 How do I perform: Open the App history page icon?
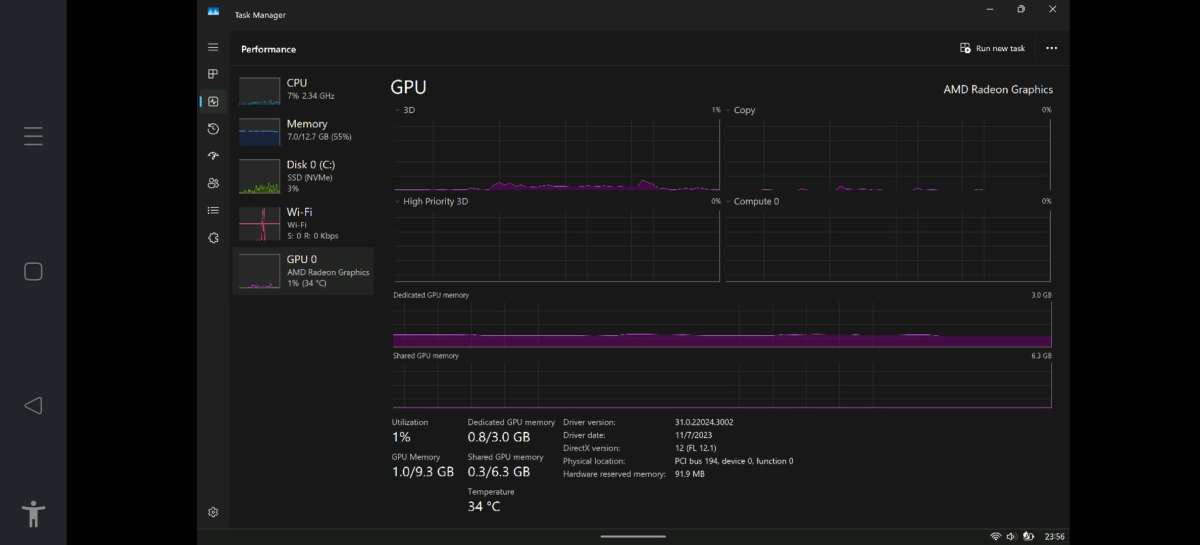click(213, 129)
